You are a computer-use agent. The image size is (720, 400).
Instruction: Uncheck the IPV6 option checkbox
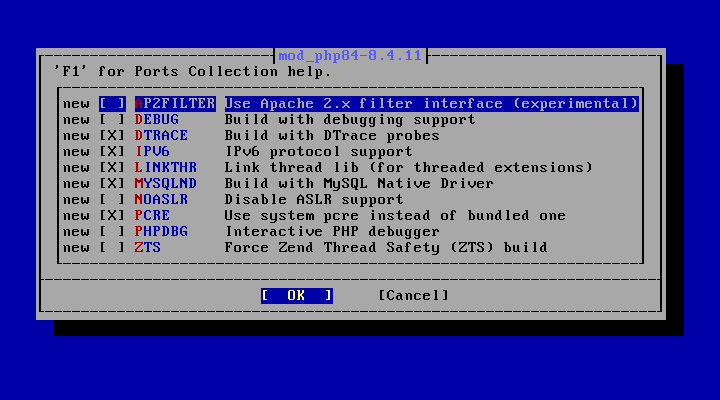(112, 152)
